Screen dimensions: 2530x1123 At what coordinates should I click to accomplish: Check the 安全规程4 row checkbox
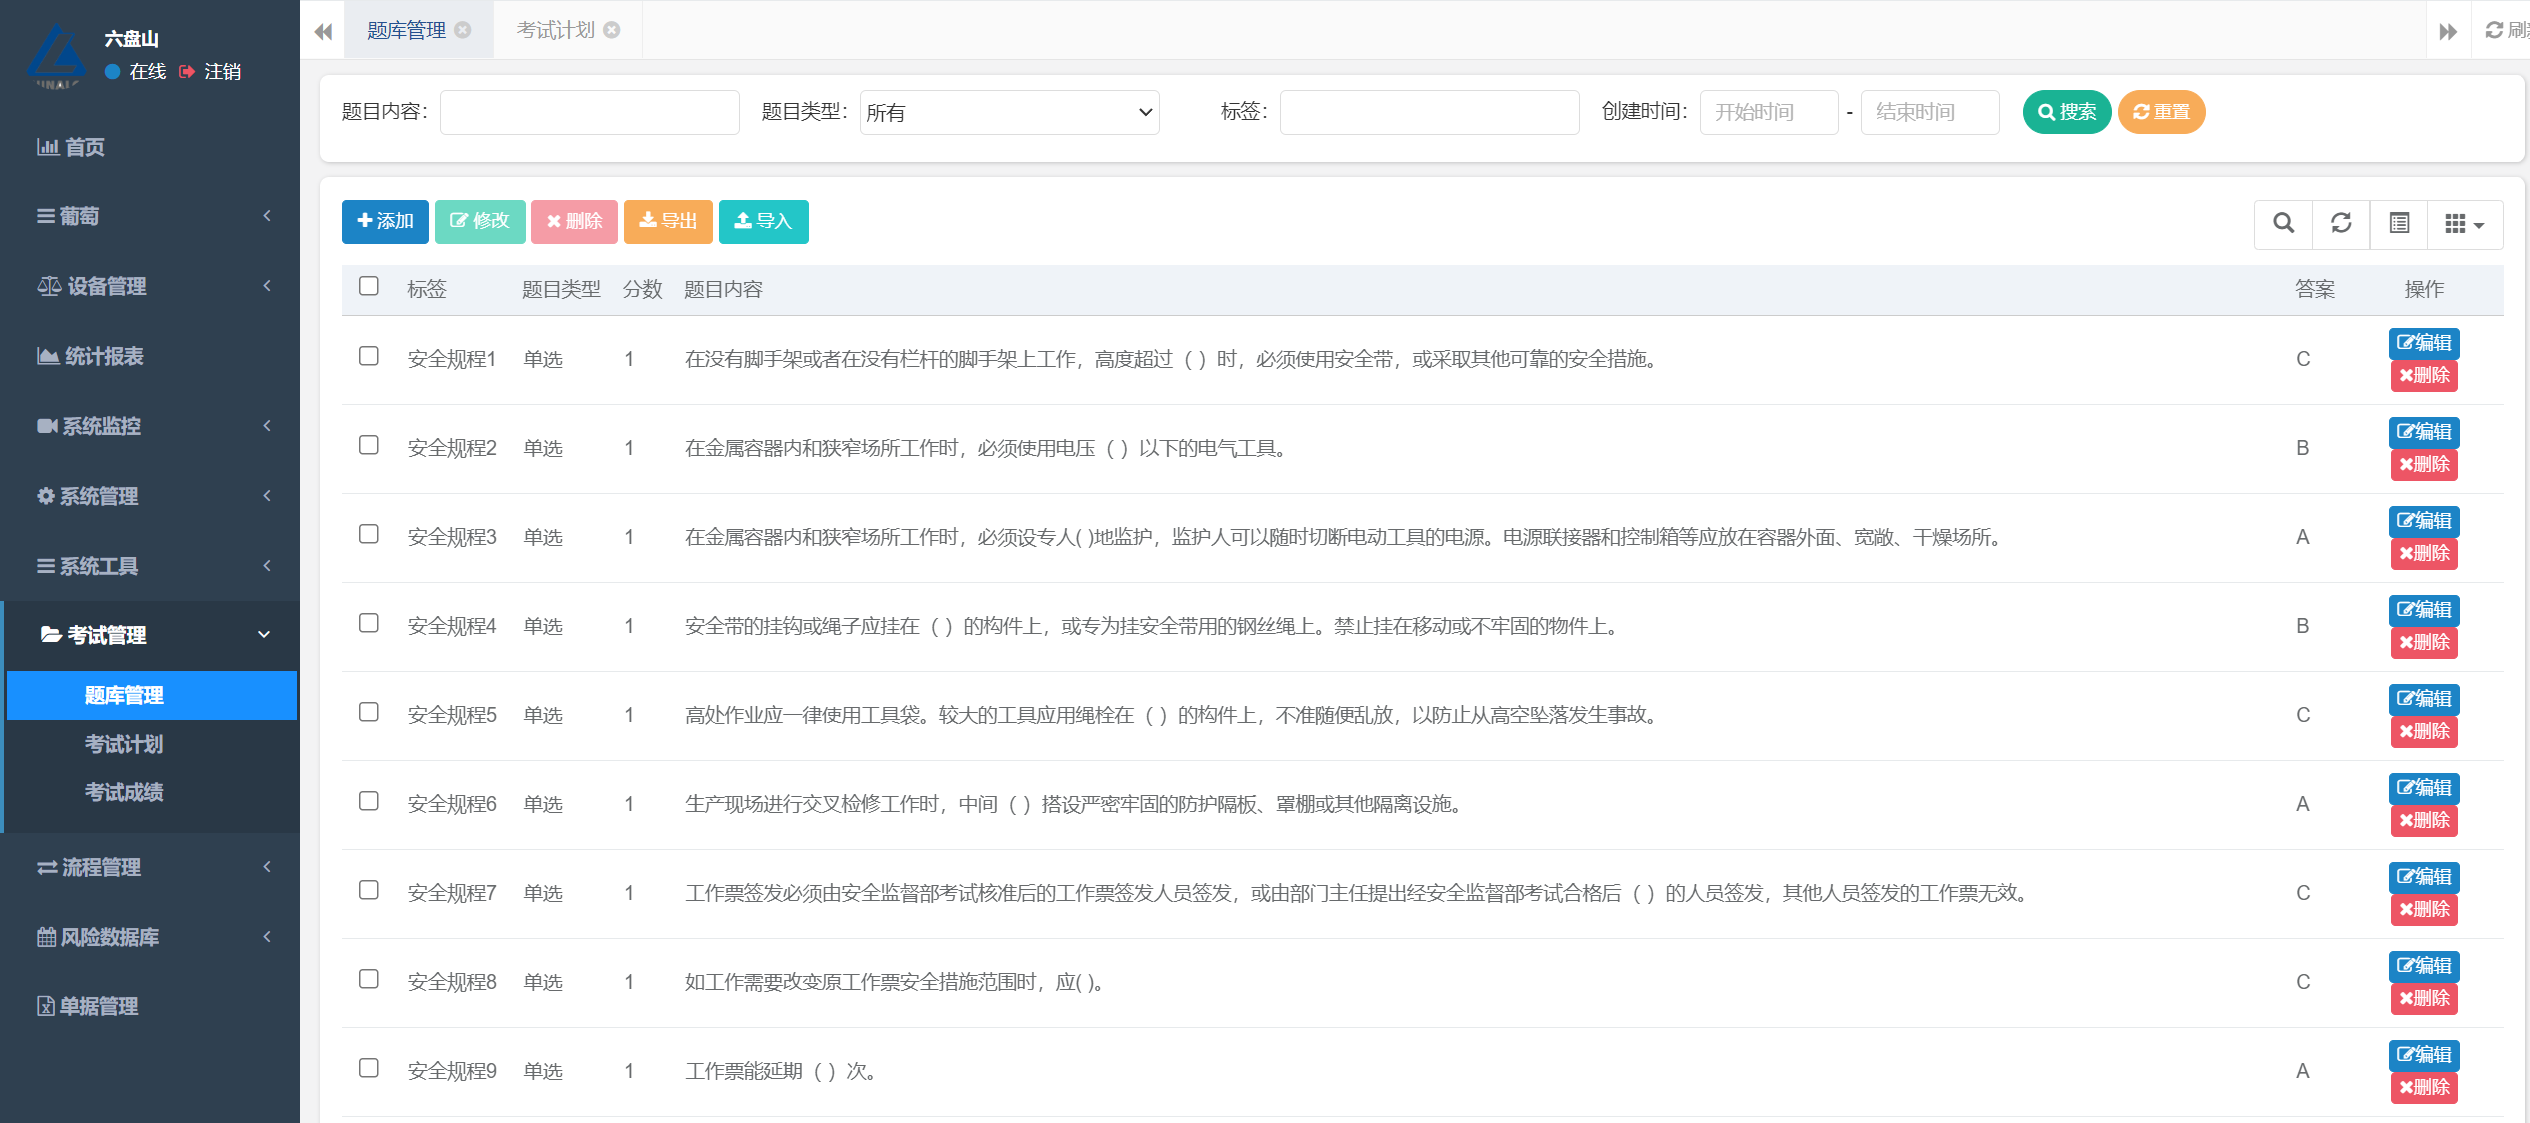(369, 623)
